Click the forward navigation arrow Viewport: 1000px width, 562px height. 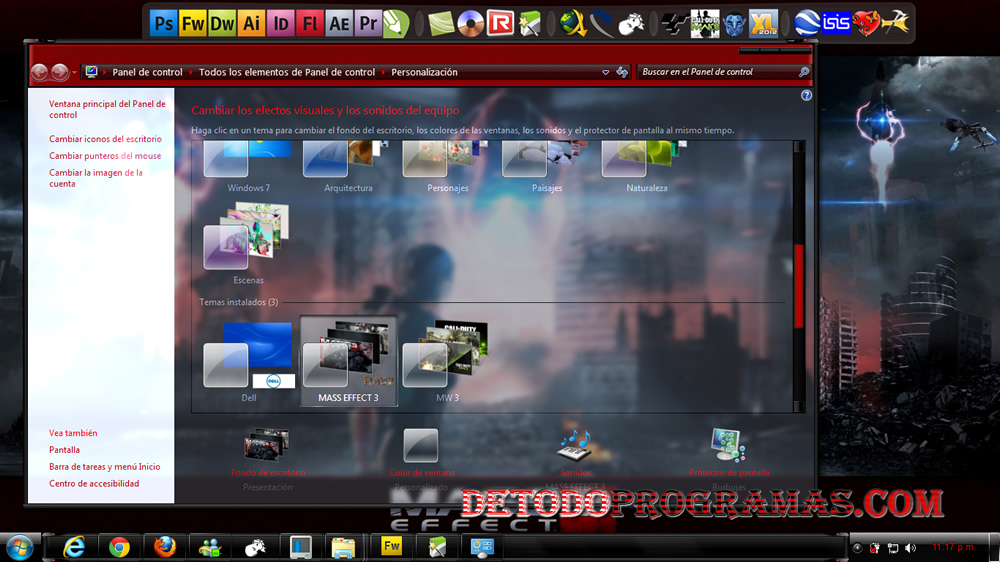coord(59,72)
